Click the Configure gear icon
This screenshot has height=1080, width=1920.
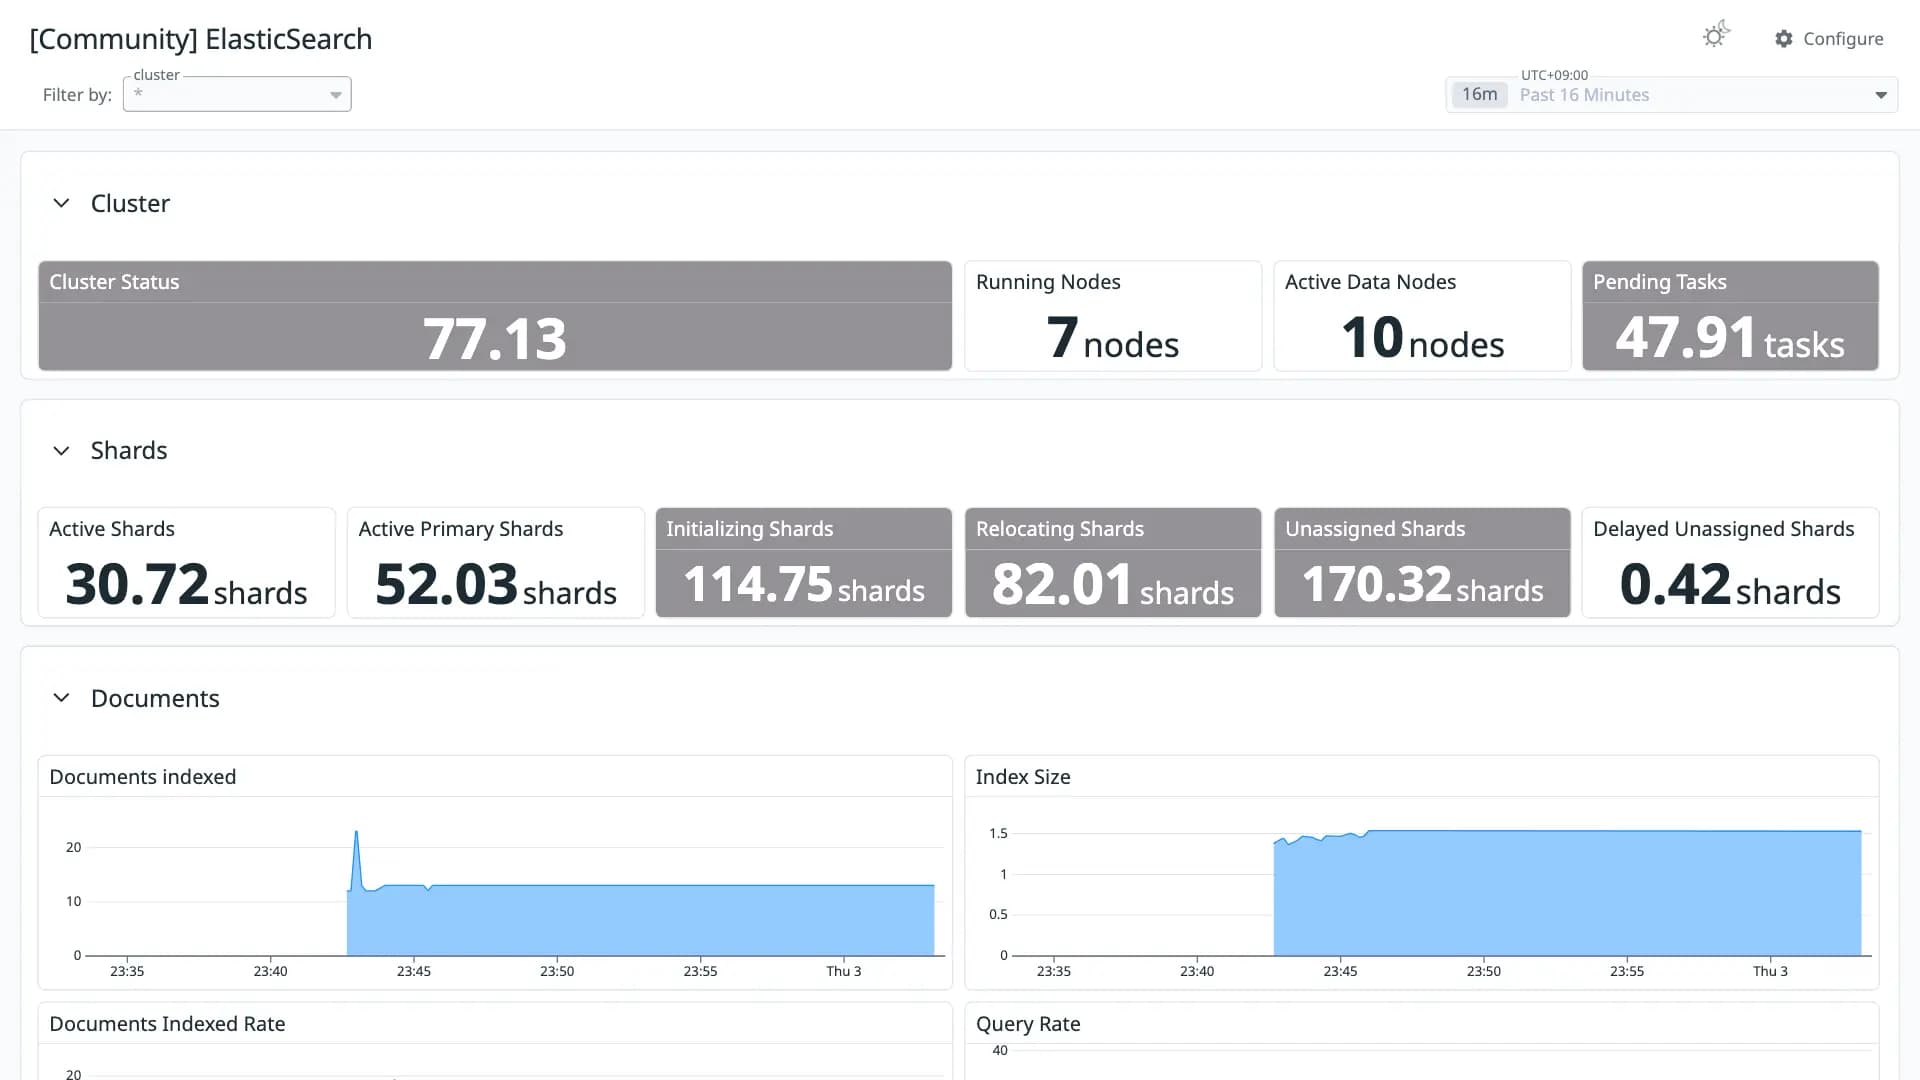tap(1784, 38)
